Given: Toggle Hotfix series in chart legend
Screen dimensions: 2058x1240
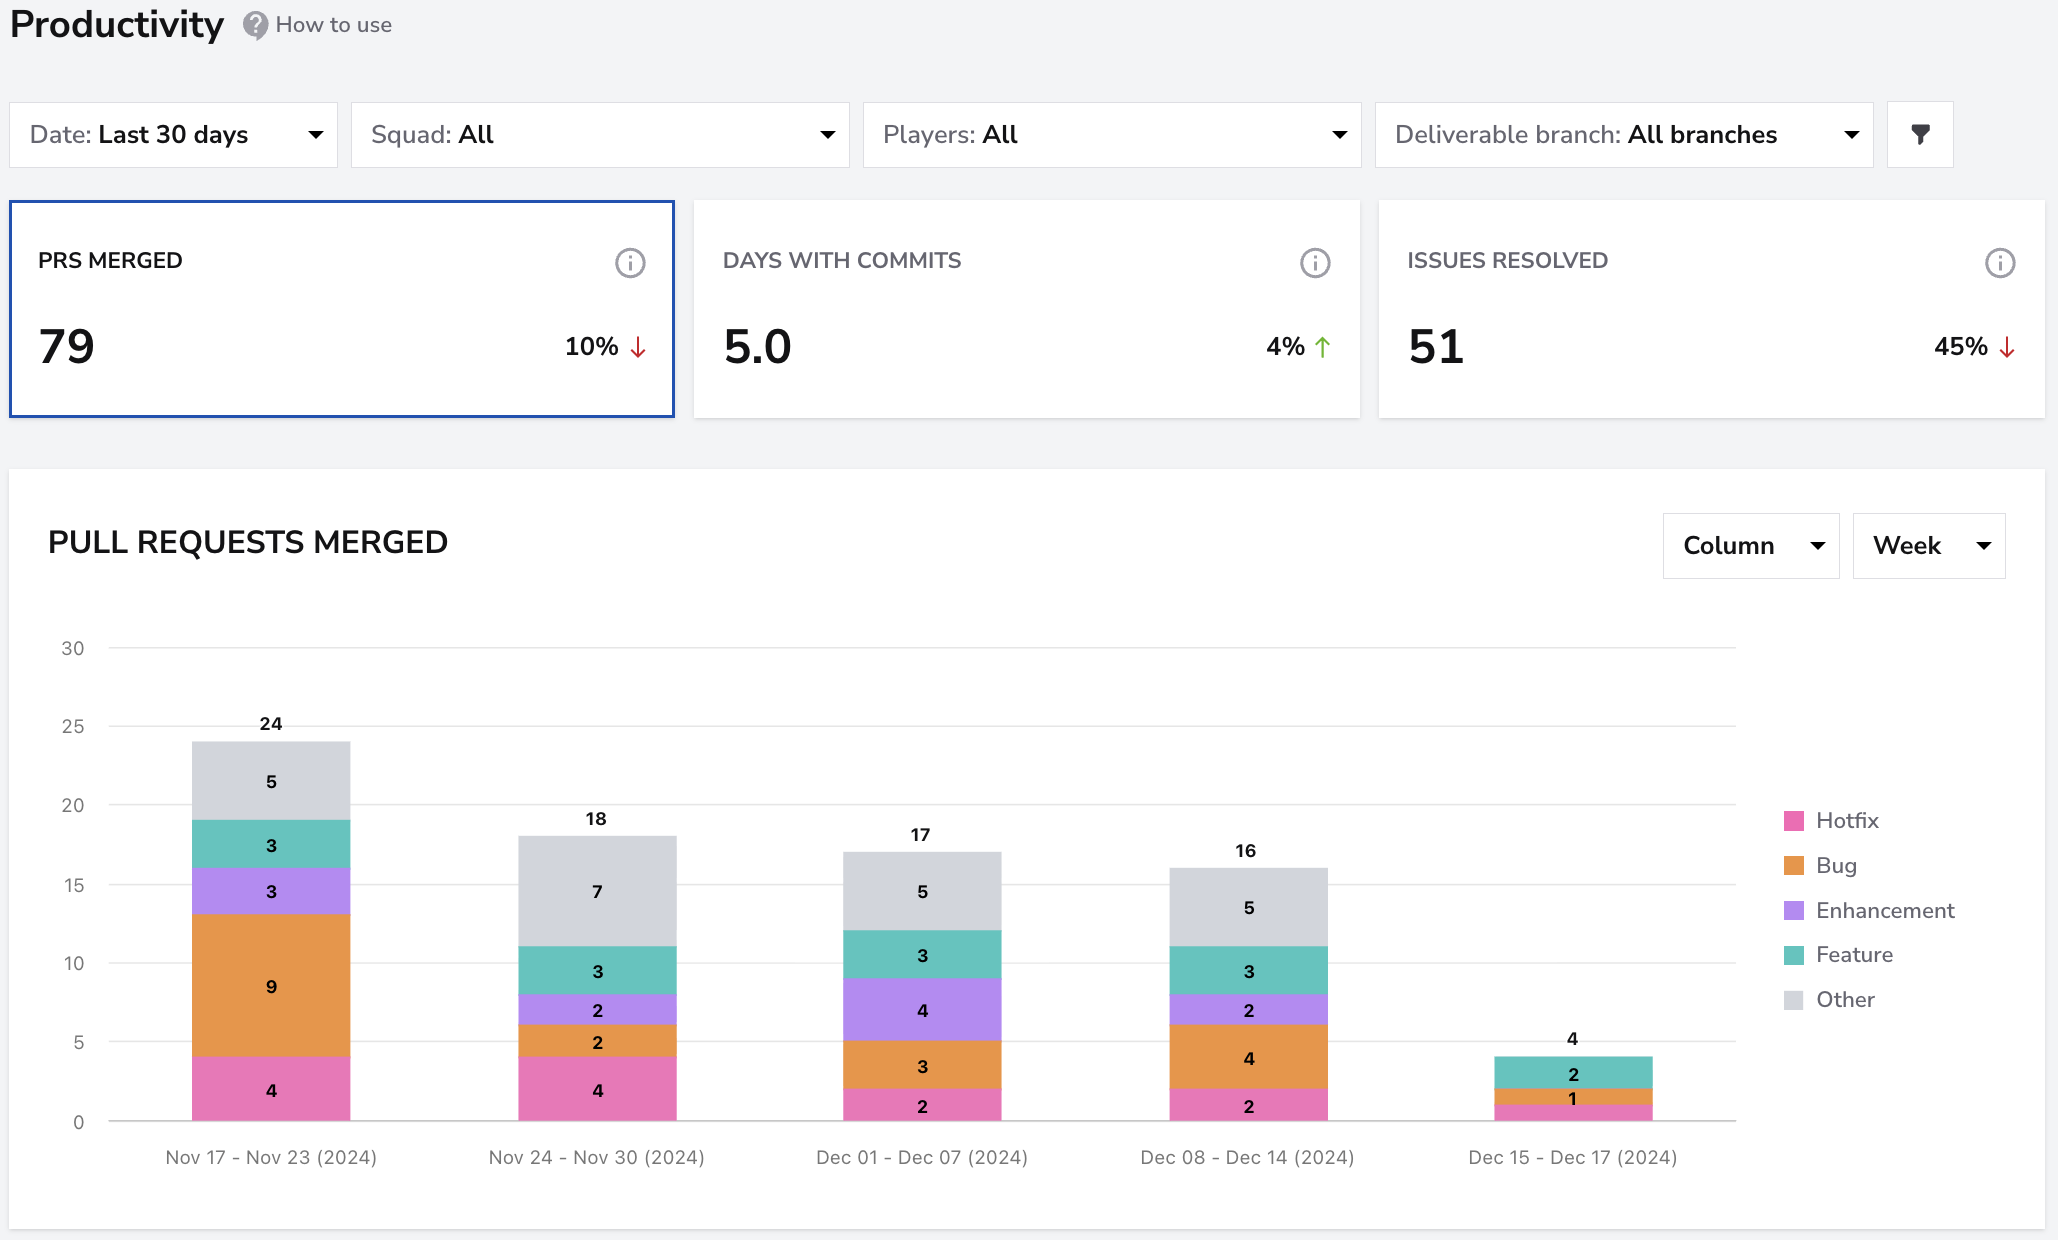Looking at the screenshot, I should 1831,821.
